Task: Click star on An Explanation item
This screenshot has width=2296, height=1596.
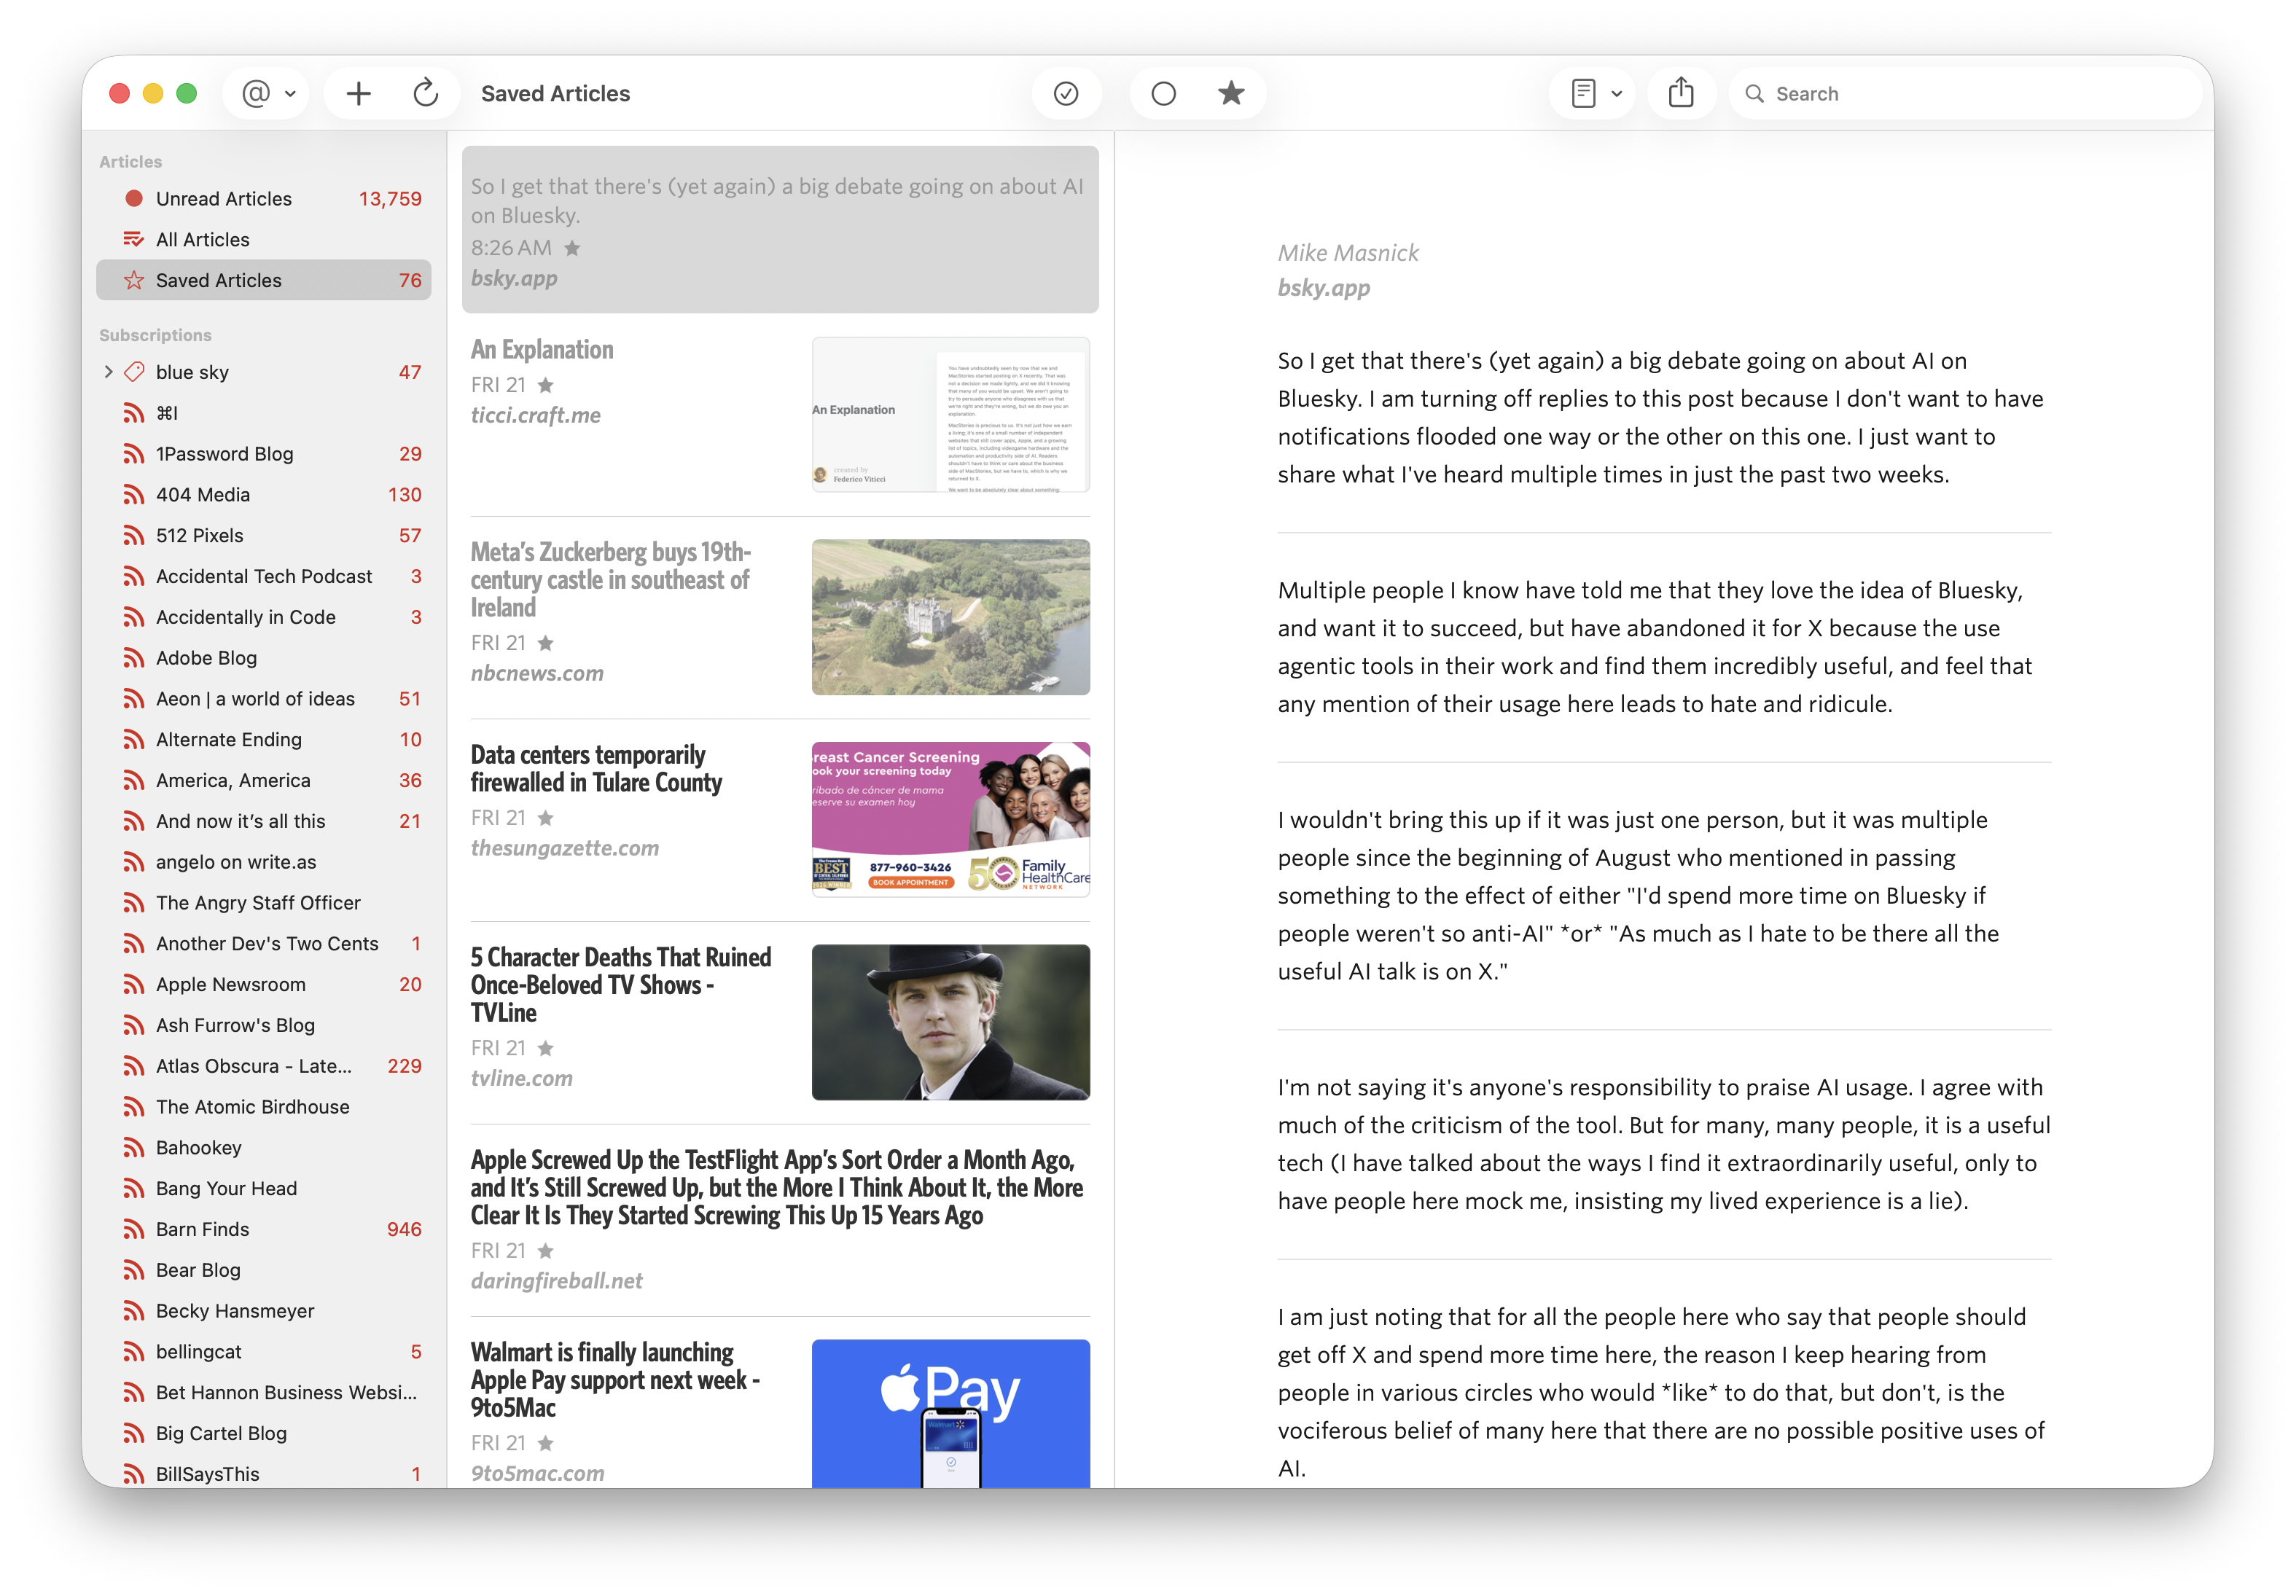Action: tap(546, 385)
